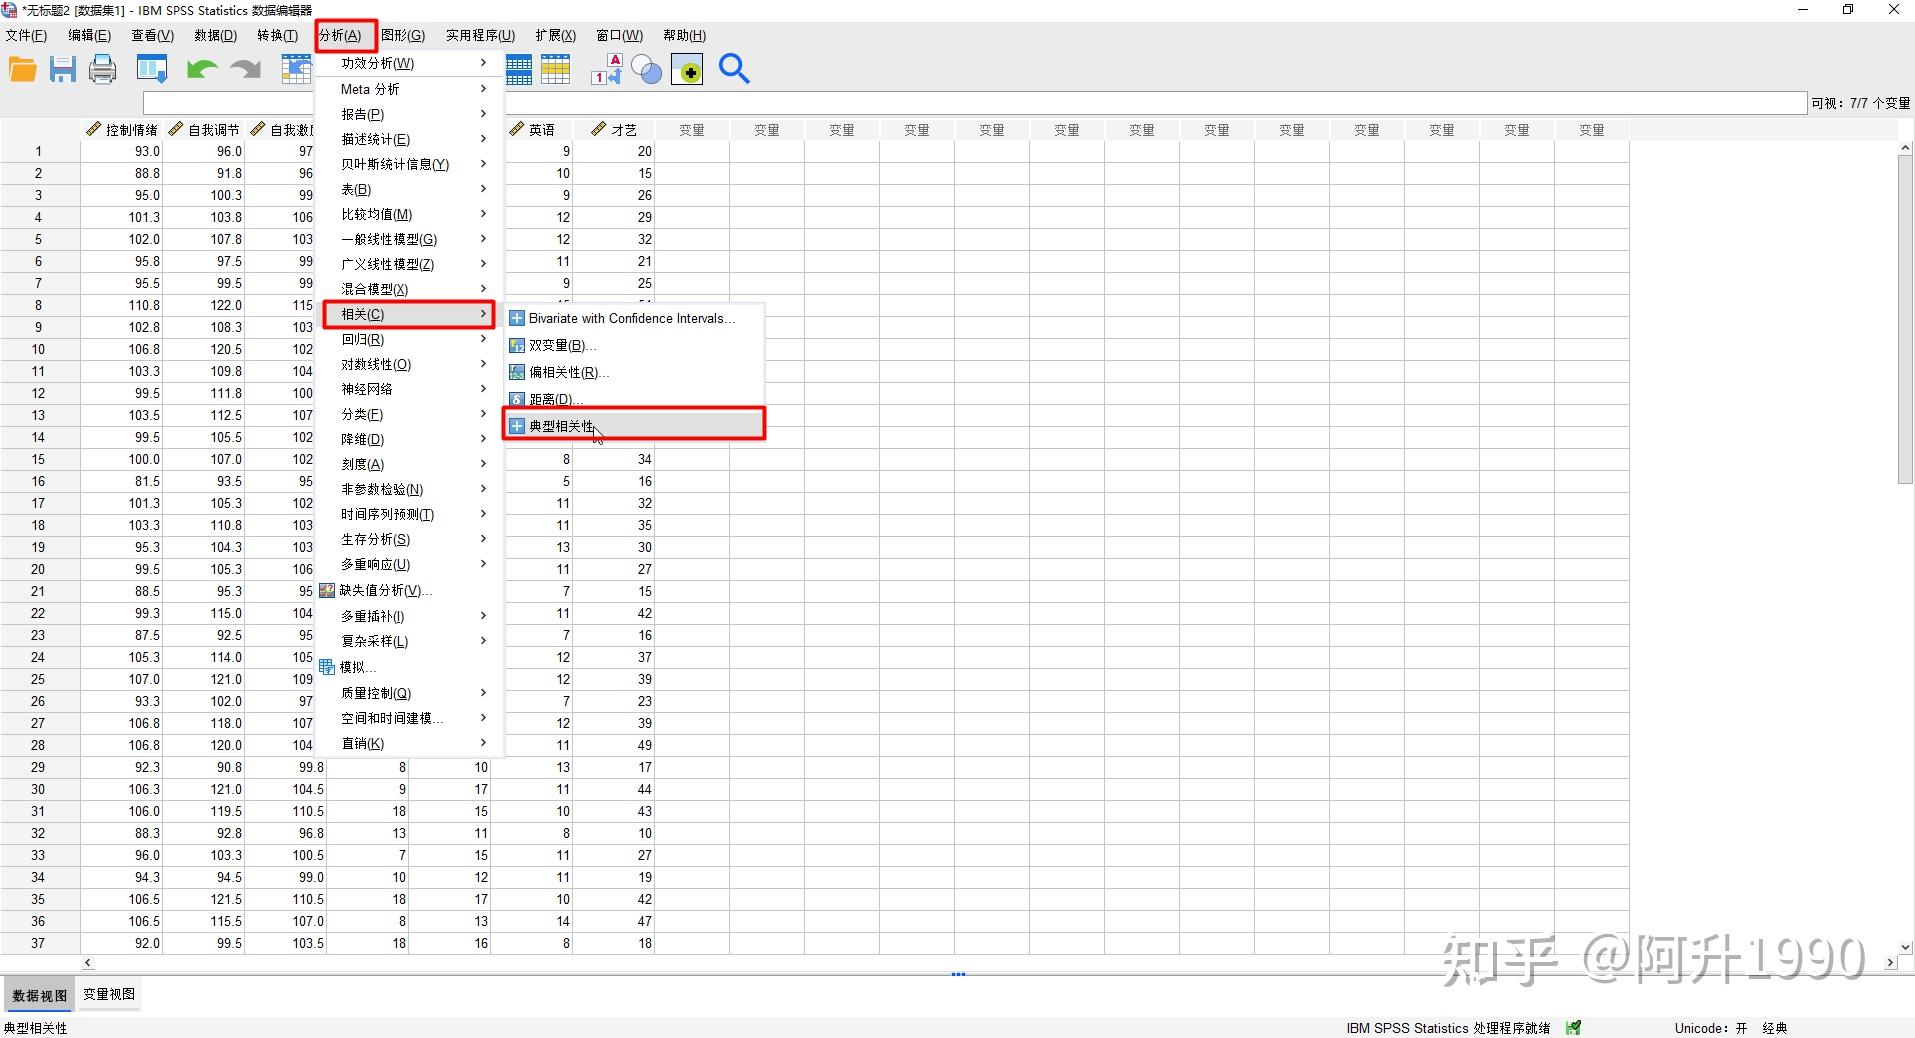Switch to the 数据视图 tab
The height and width of the screenshot is (1038, 1915).
(x=40, y=995)
